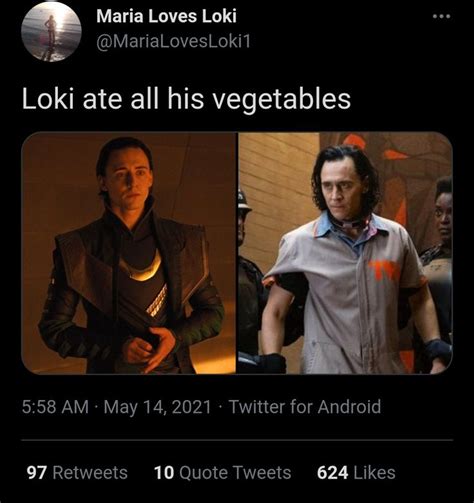
Task: Open the Twitter for Android source link
Action: [305, 407]
